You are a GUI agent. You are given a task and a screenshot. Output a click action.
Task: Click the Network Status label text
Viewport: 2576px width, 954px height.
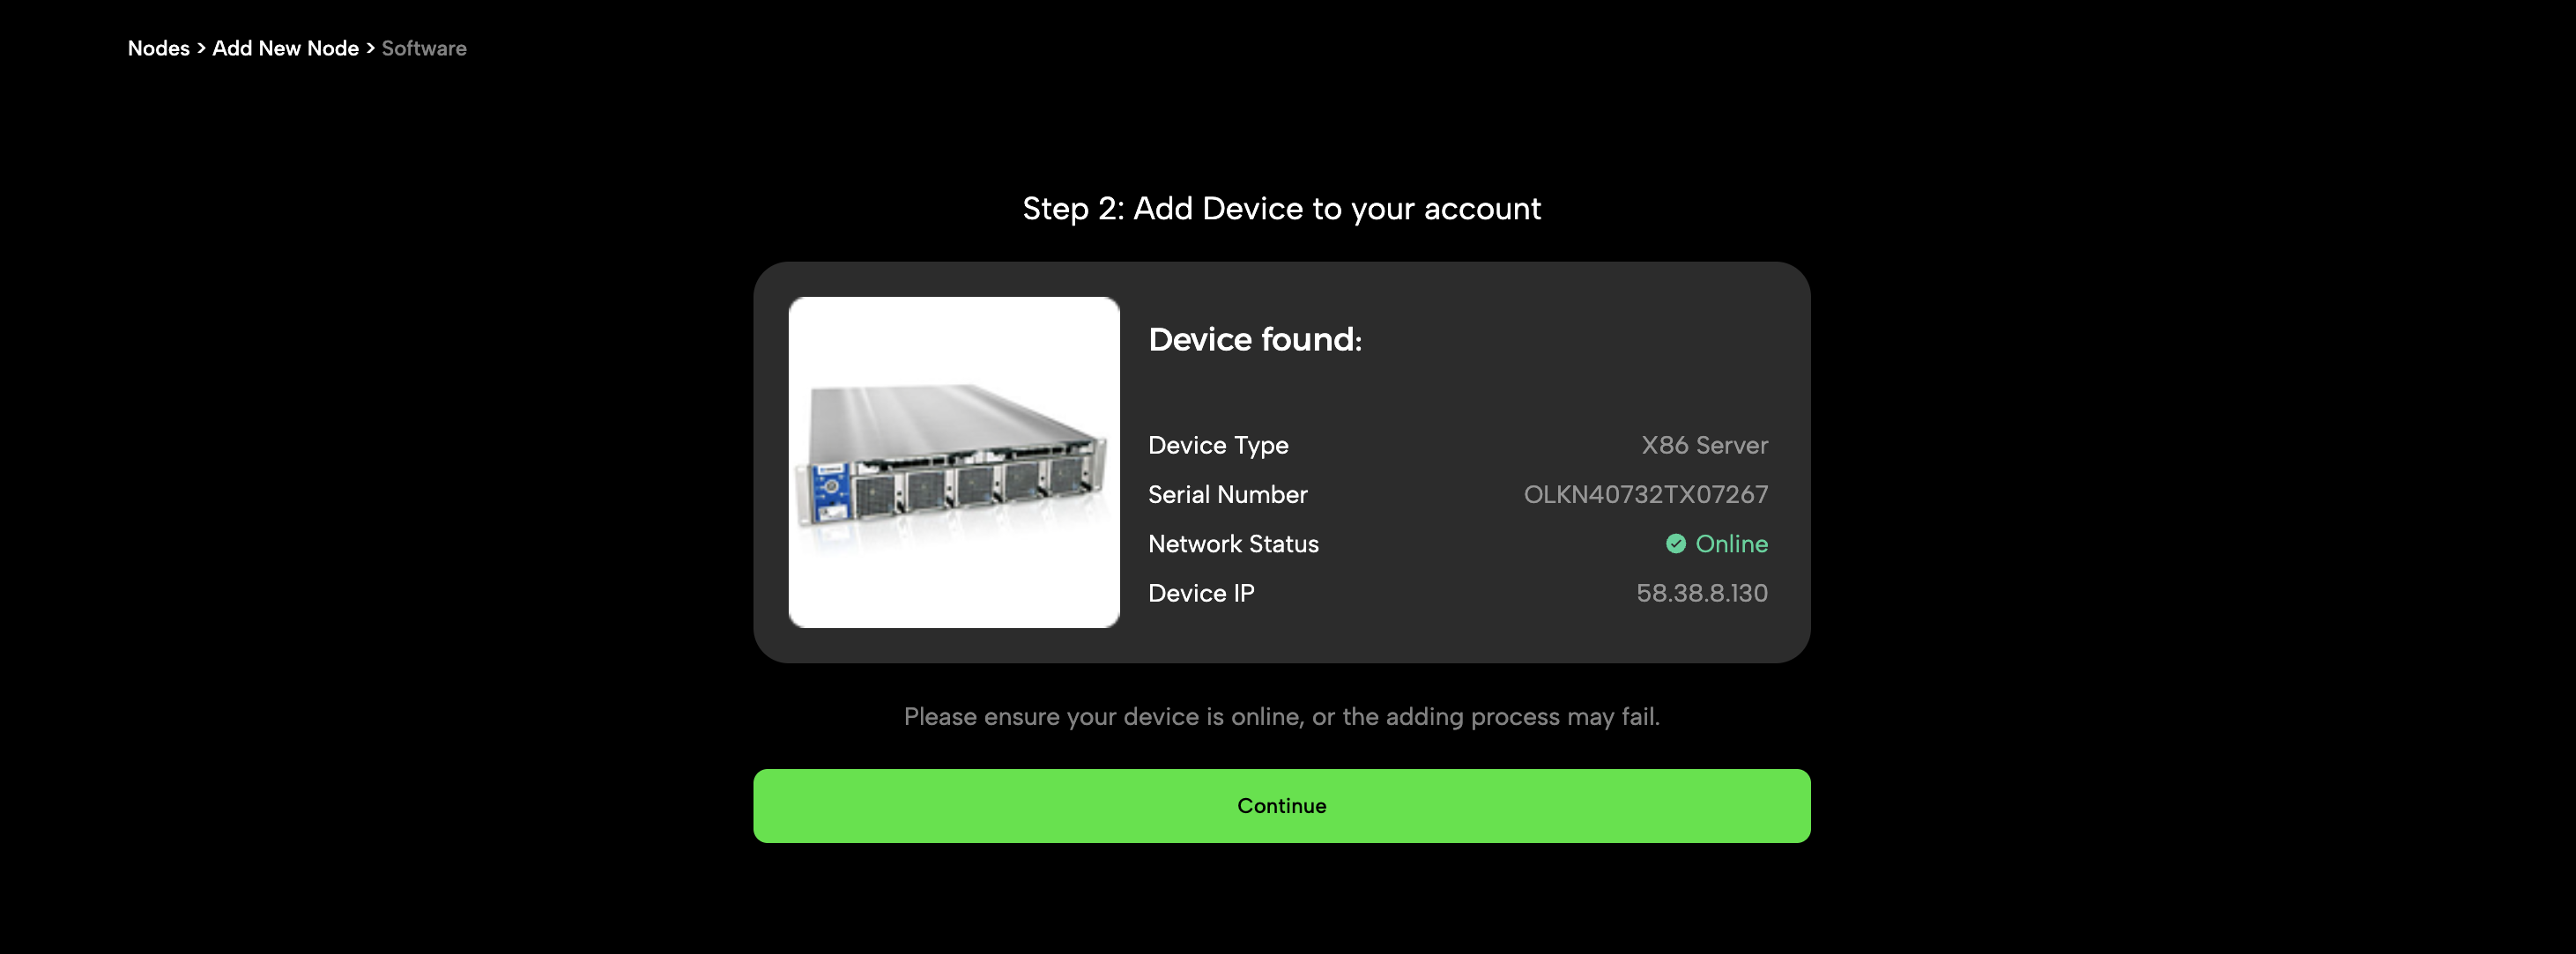coord(1233,544)
